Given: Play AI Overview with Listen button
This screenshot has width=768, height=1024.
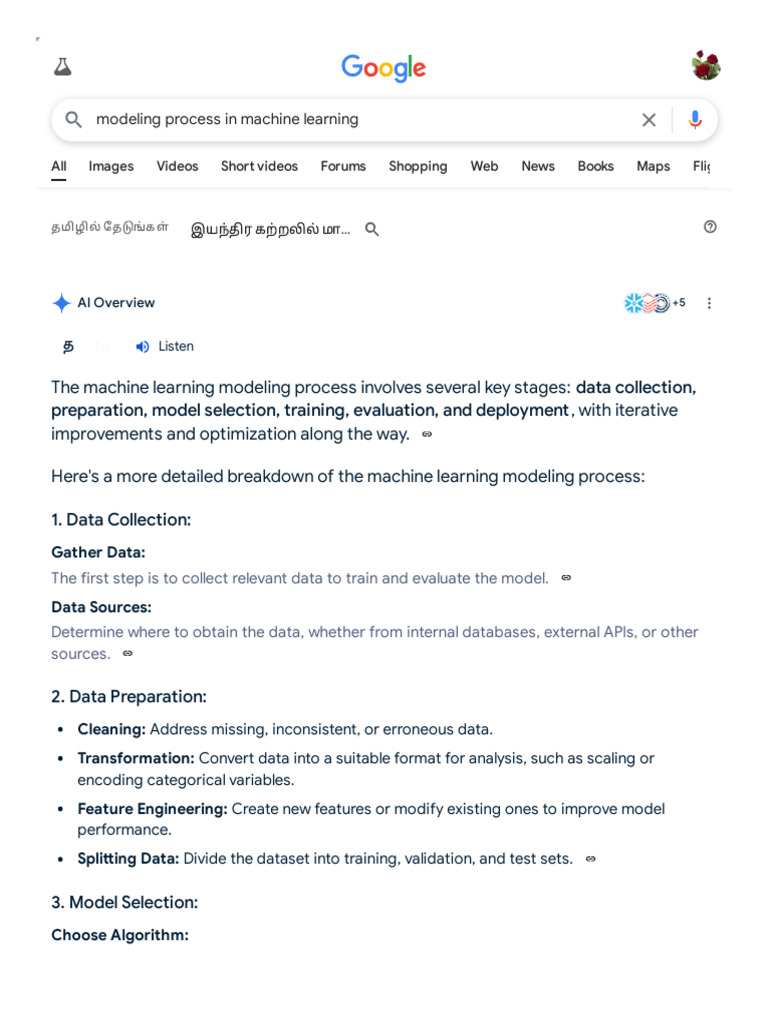Looking at the screenshot, I should click(x=165, y=346).
